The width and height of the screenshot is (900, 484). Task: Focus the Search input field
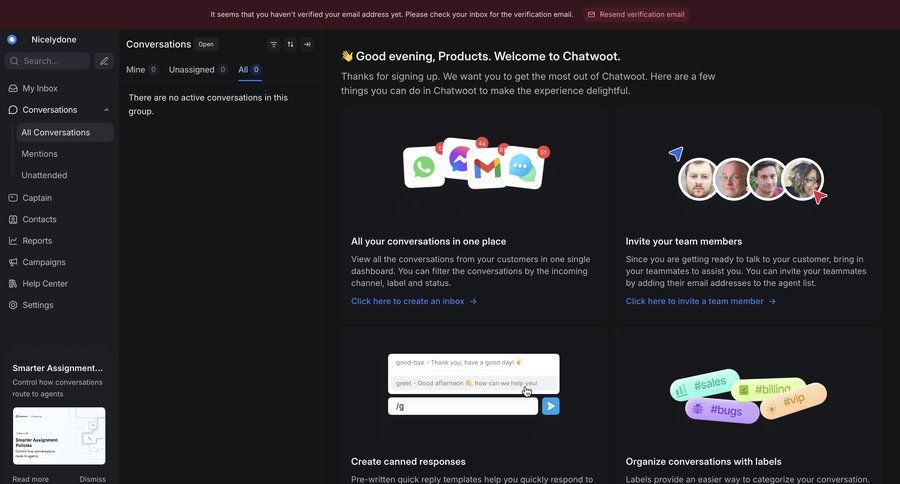coord(47,61)
